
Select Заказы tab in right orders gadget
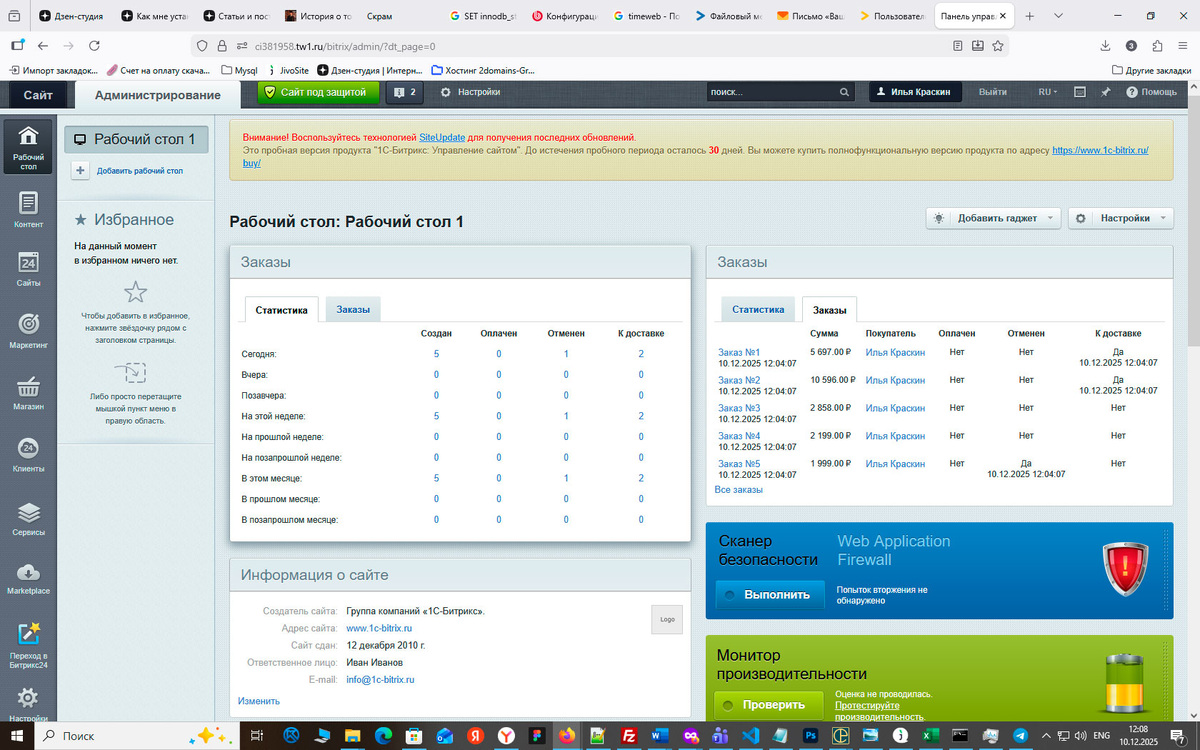829,310
